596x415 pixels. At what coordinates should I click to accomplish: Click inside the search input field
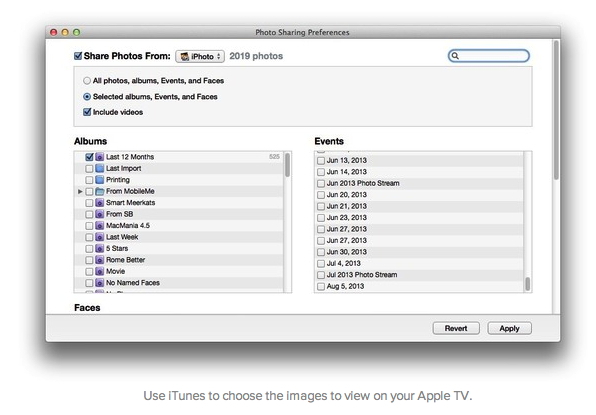(489, 56)
